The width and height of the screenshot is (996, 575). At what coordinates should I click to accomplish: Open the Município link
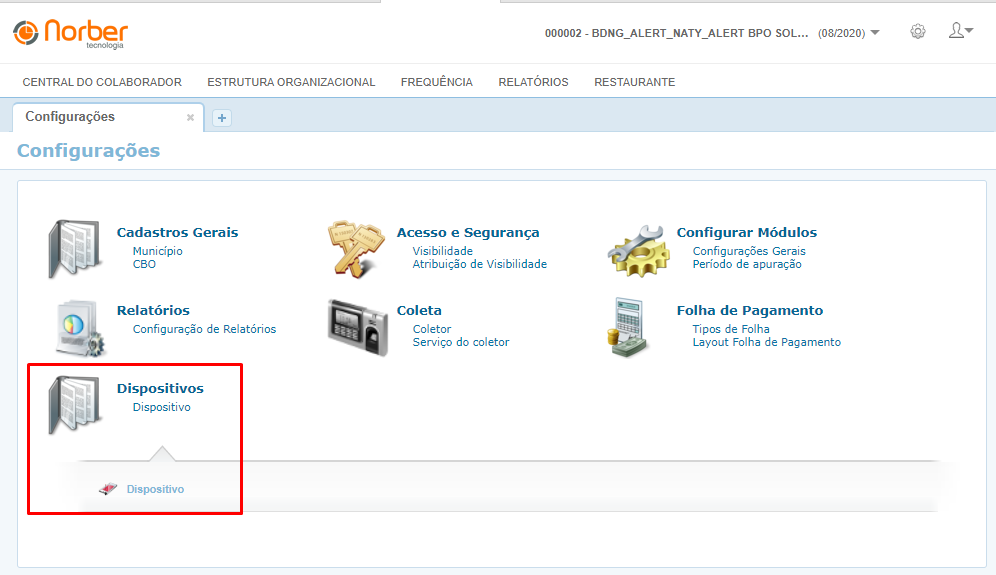[157, 251]
